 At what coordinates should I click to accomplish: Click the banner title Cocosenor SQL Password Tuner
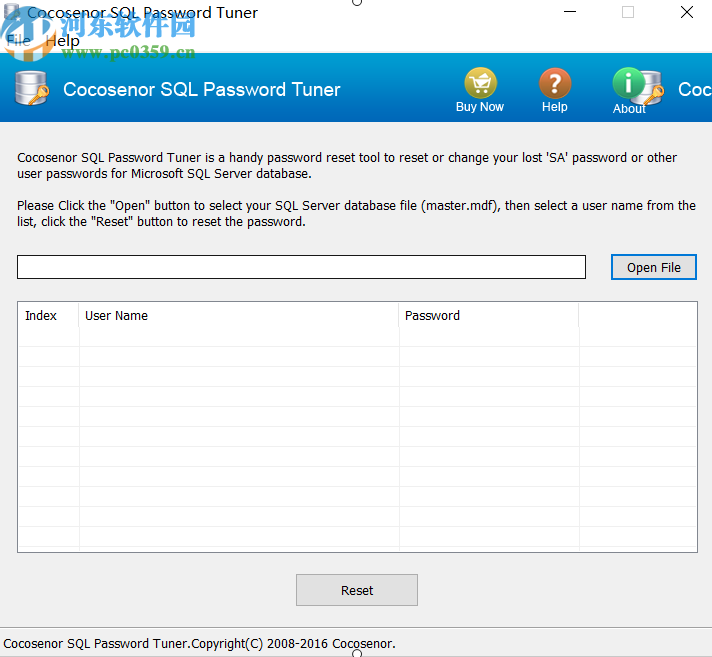tap(202, 89)
